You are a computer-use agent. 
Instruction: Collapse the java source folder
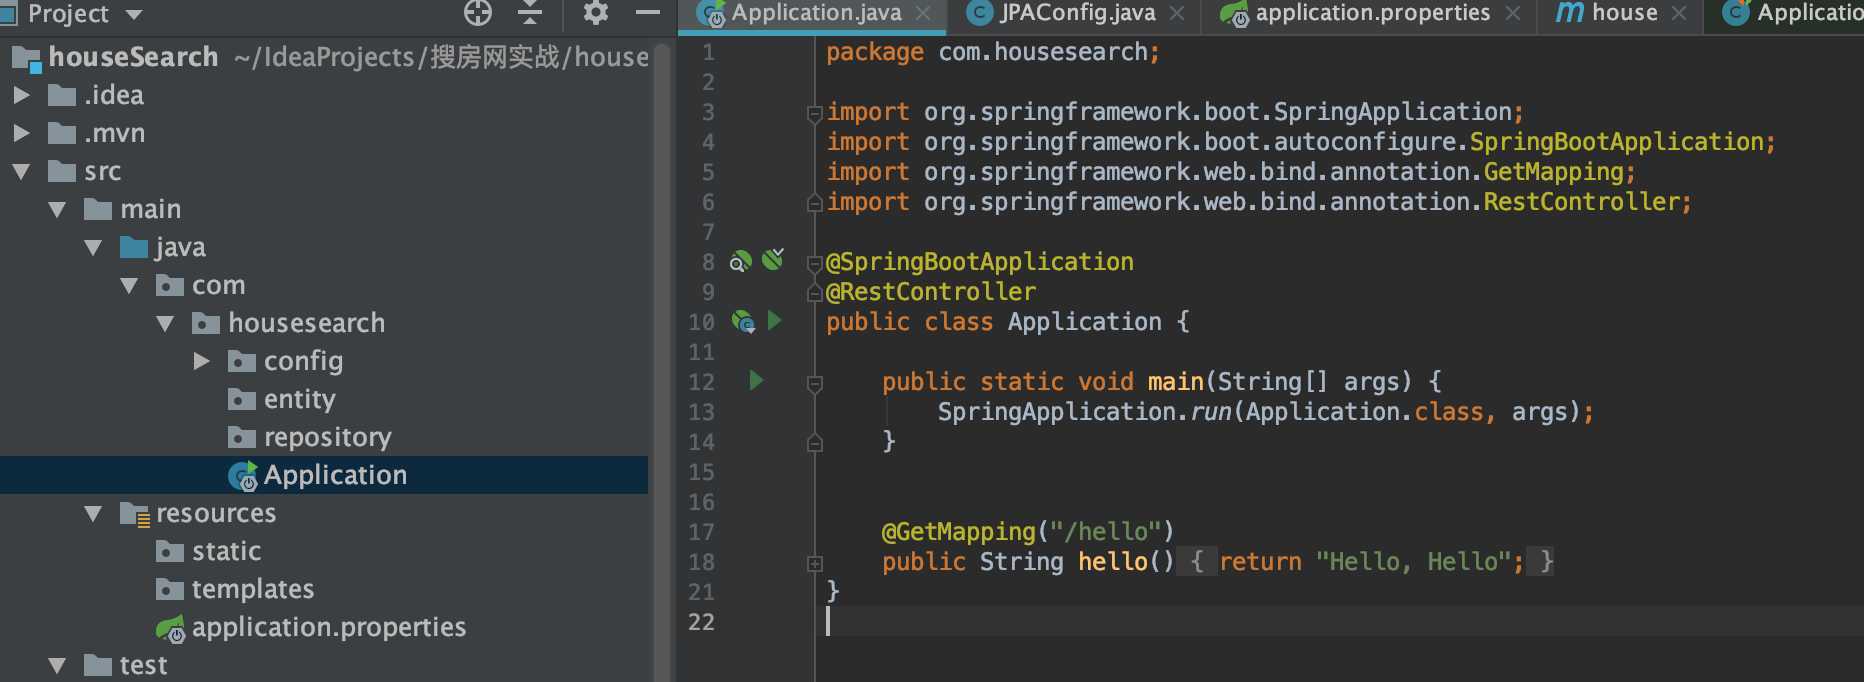(x=93, y=248)
